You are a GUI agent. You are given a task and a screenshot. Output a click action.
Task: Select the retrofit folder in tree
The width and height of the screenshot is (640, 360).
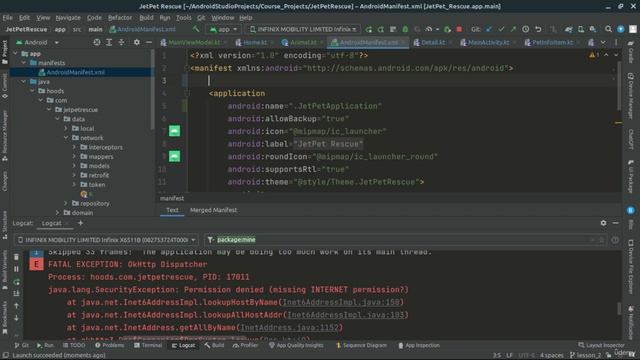click(x=98, y=175)
